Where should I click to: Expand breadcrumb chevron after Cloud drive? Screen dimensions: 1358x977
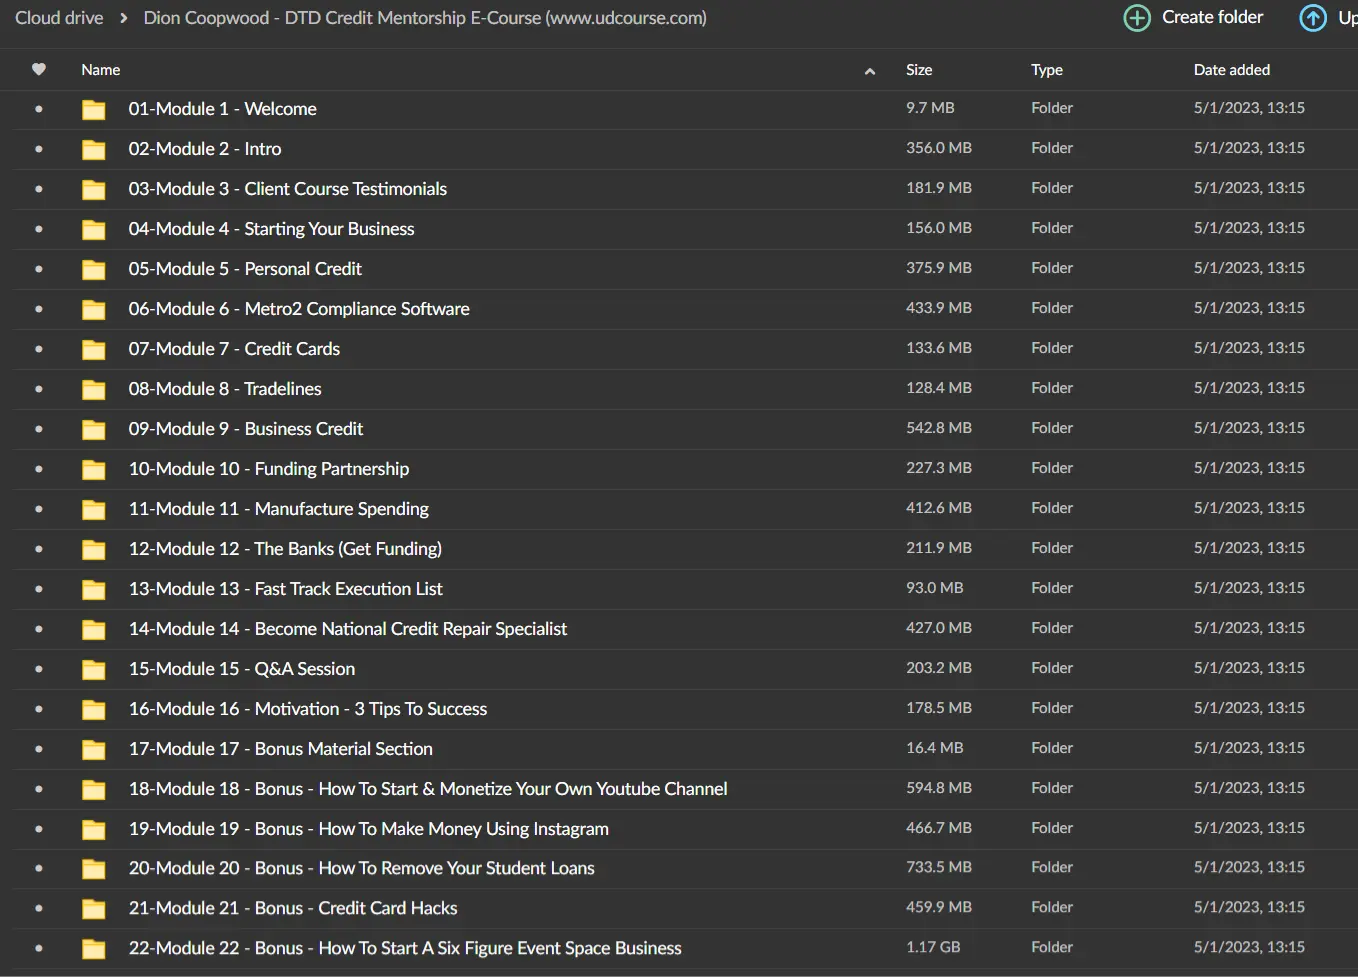click(124, 18)
